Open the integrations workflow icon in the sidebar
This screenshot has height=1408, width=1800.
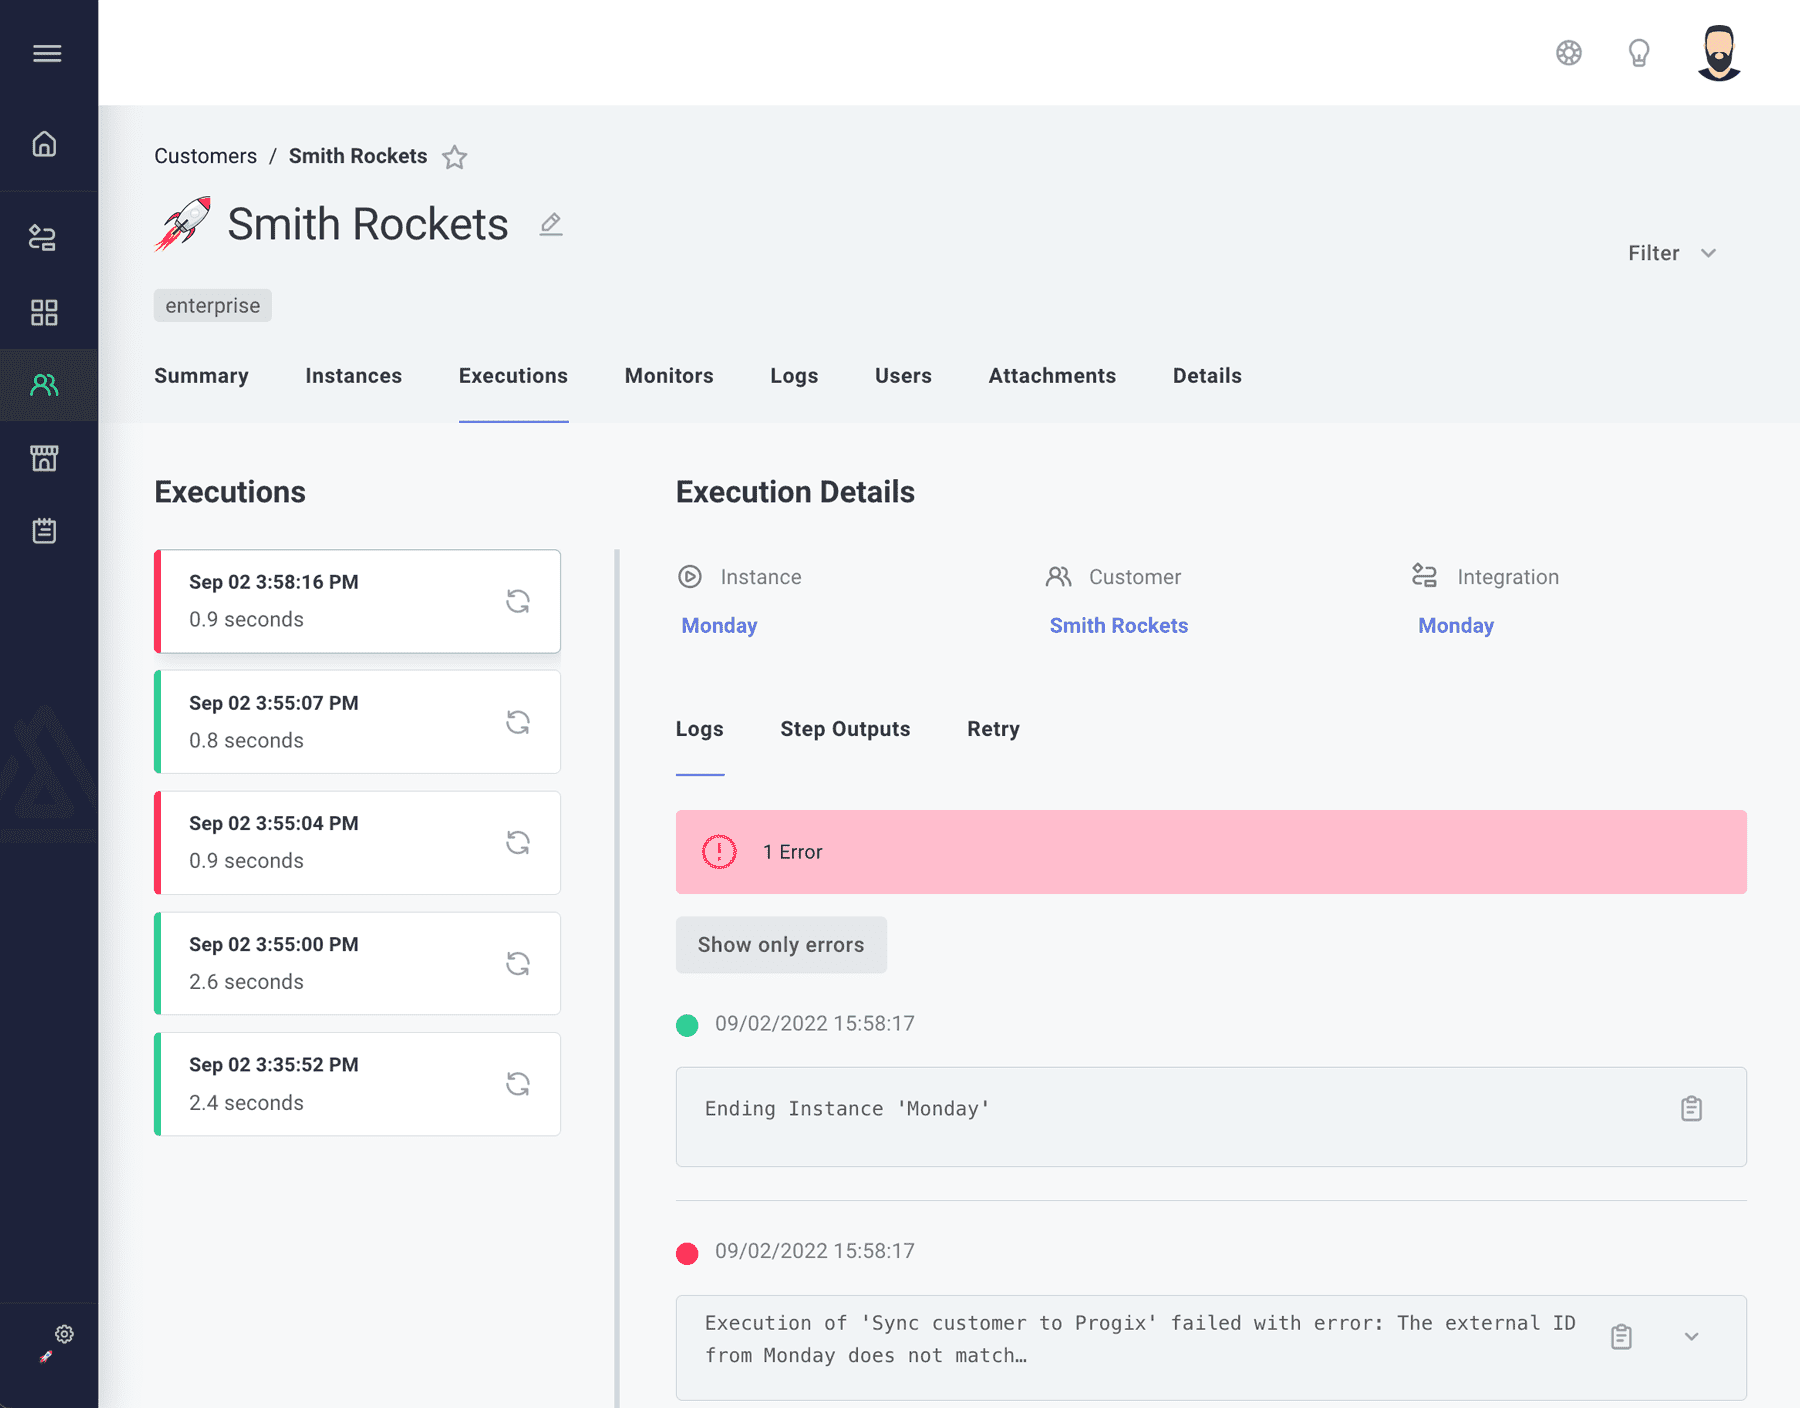(43, 238)
